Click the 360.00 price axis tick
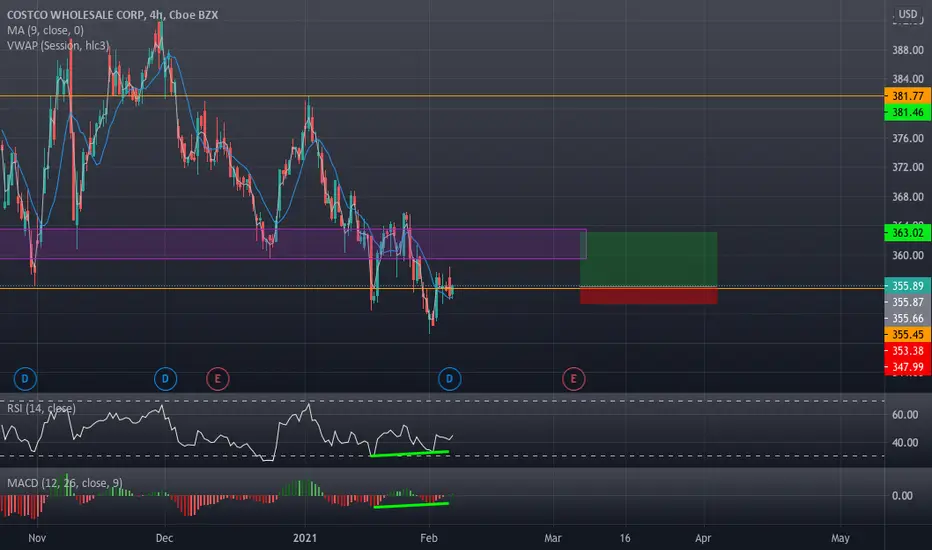This screenshot has height=550, width=932. pyautogui.click(x=908, y=255)
